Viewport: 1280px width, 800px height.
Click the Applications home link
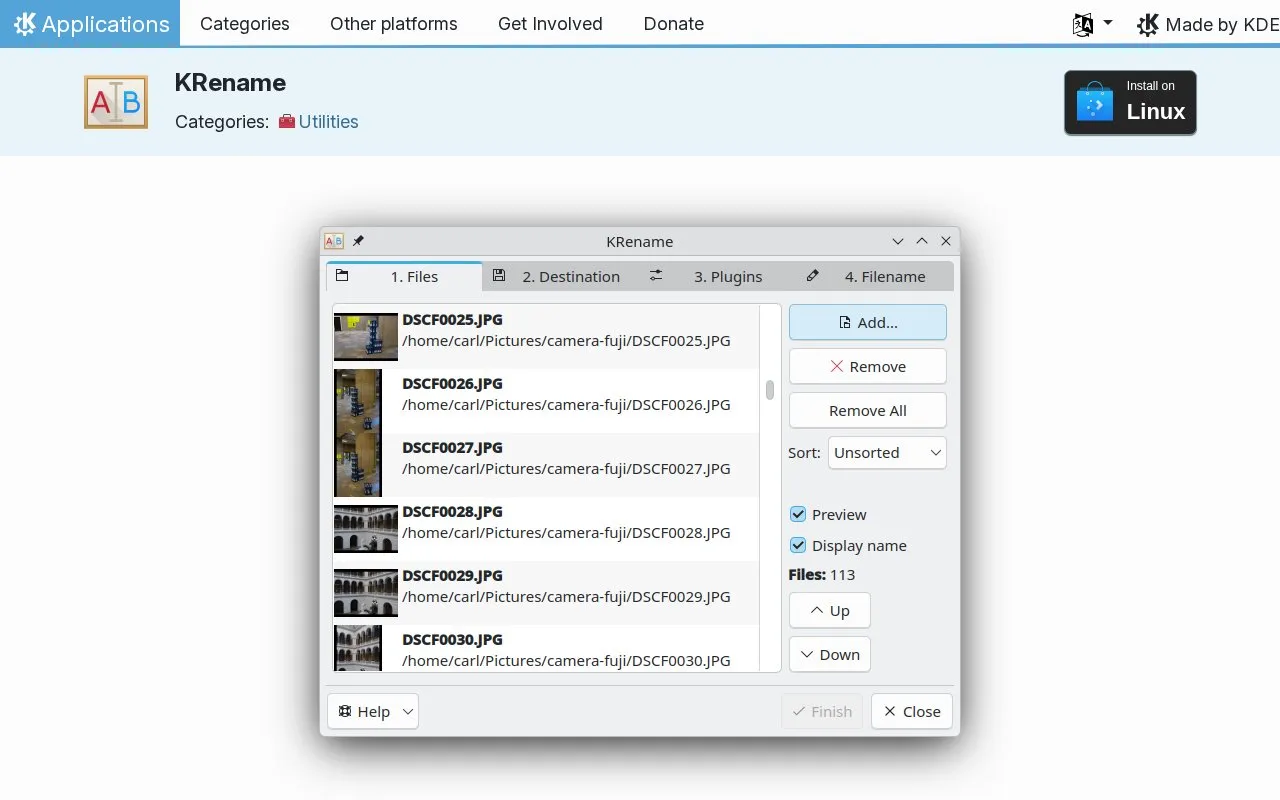coord(90,24)
